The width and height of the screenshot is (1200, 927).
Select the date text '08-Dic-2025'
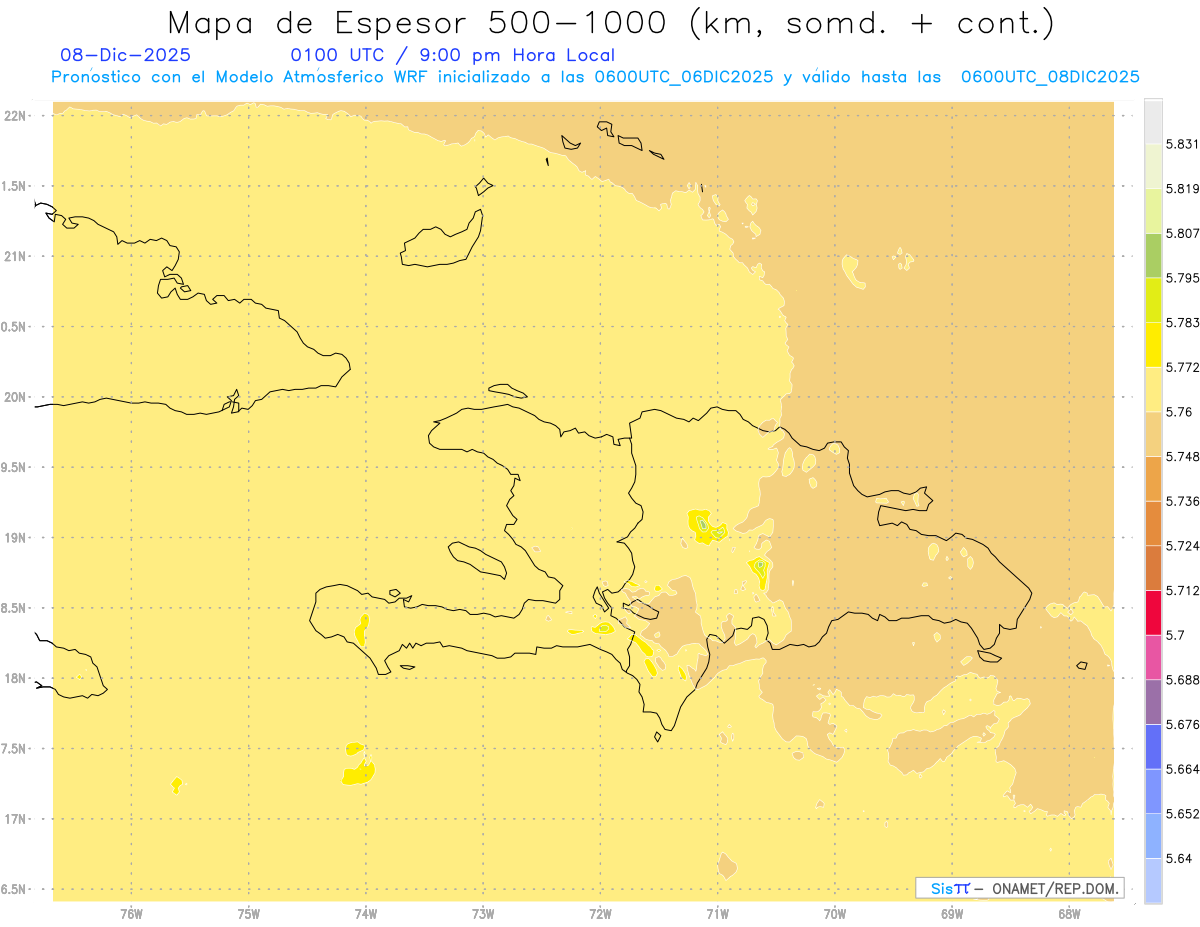[x=125, y=55]
